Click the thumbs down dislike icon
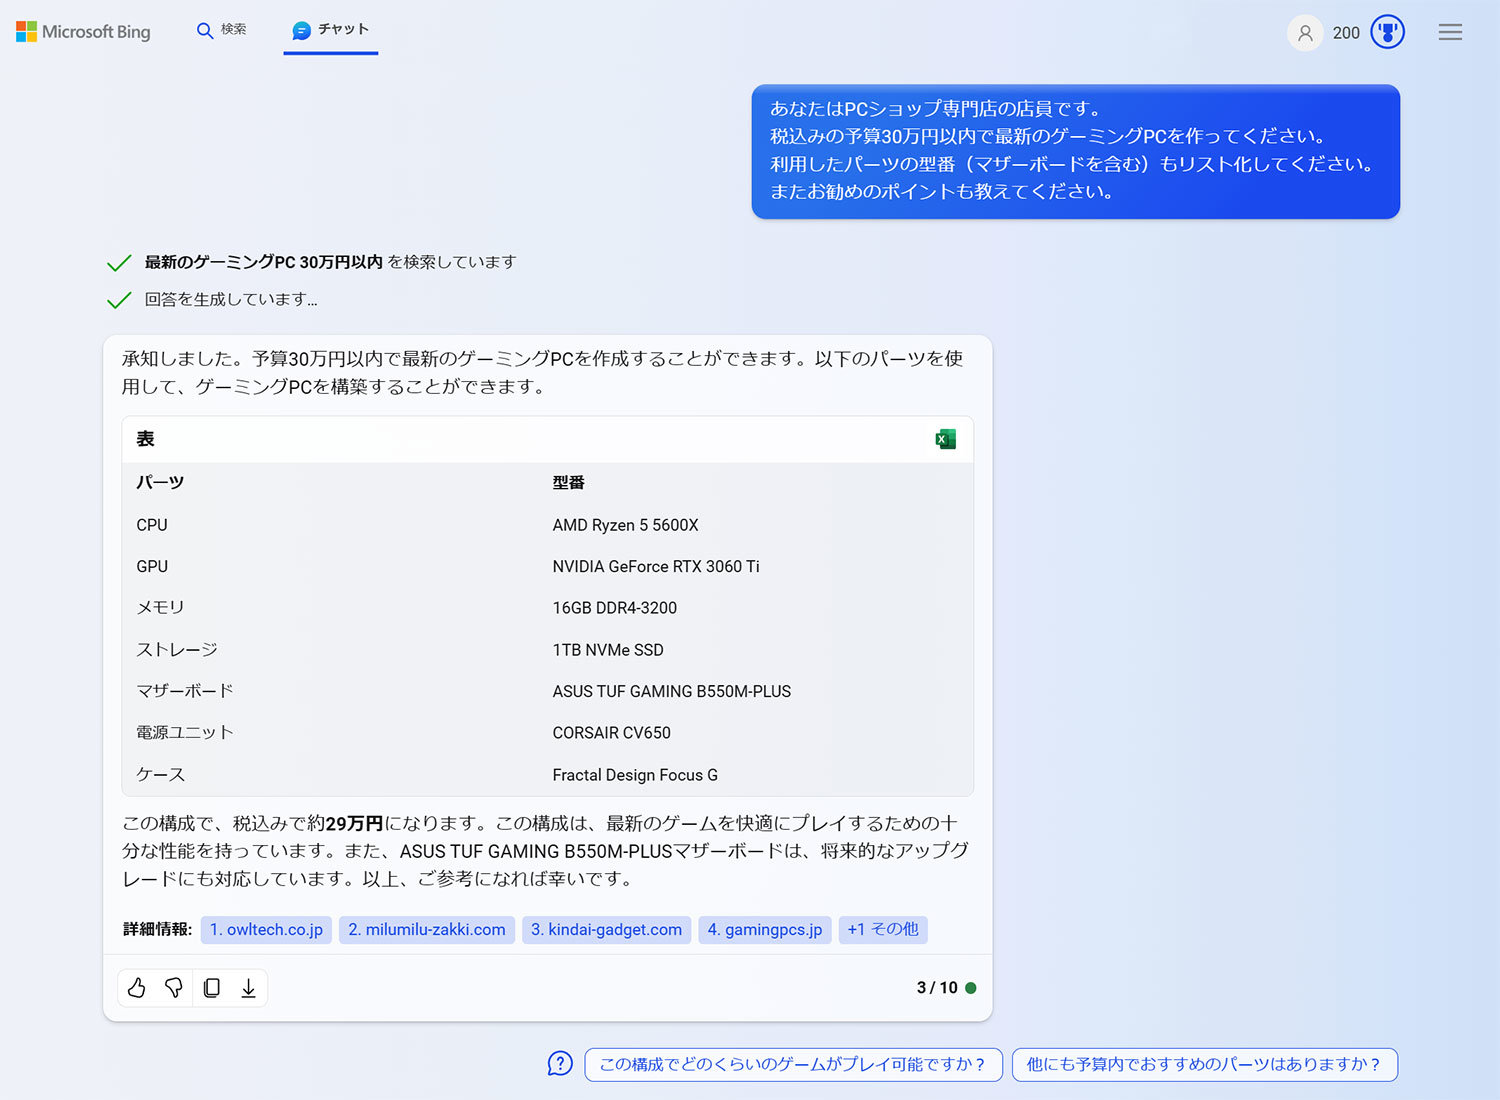The image size is (1500, 1100). [174, 988]
